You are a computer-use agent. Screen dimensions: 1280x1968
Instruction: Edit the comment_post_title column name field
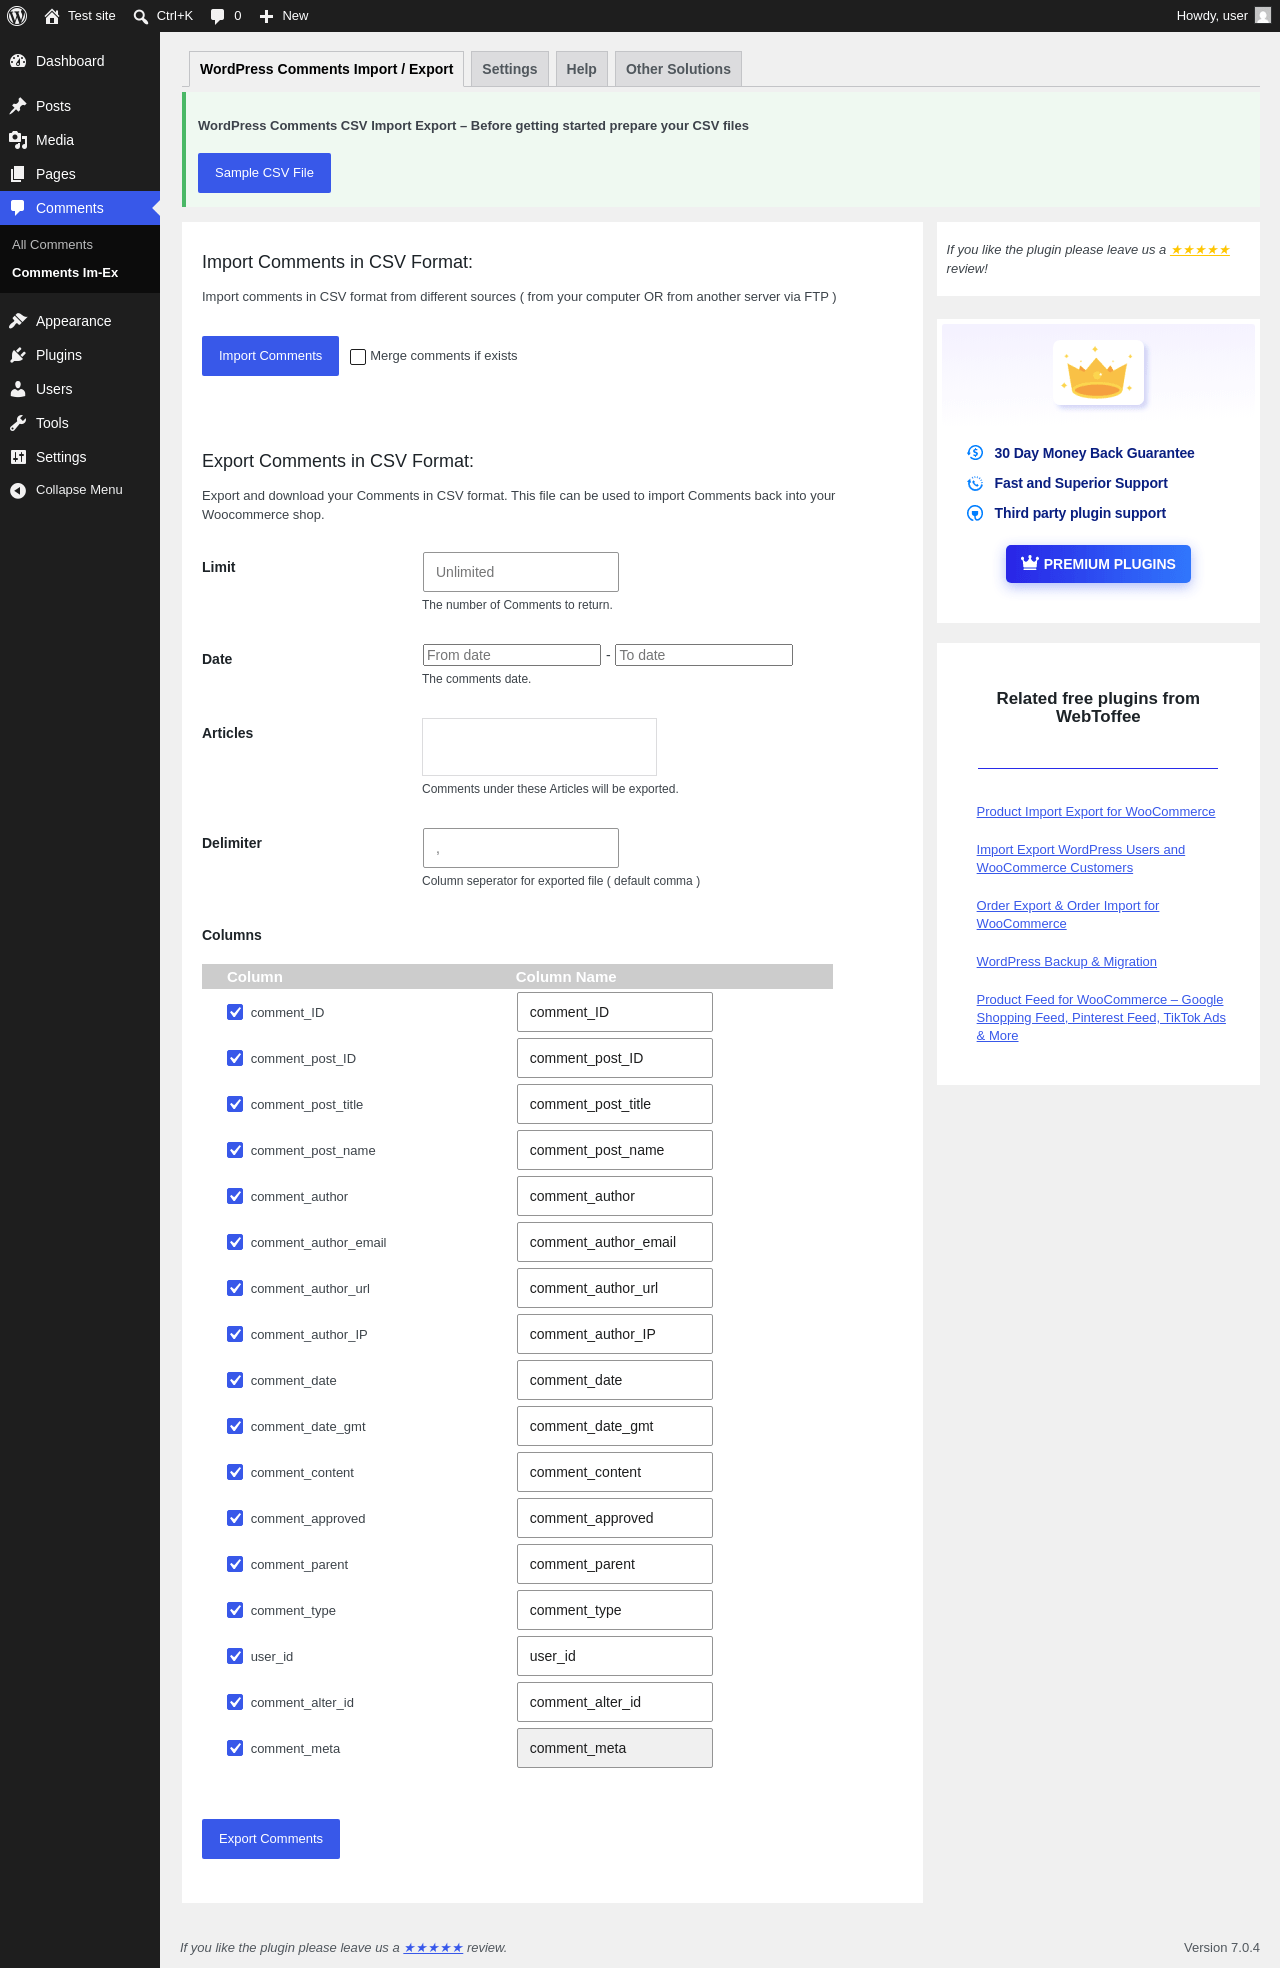pyautogui.click(x=615, y=1104)
